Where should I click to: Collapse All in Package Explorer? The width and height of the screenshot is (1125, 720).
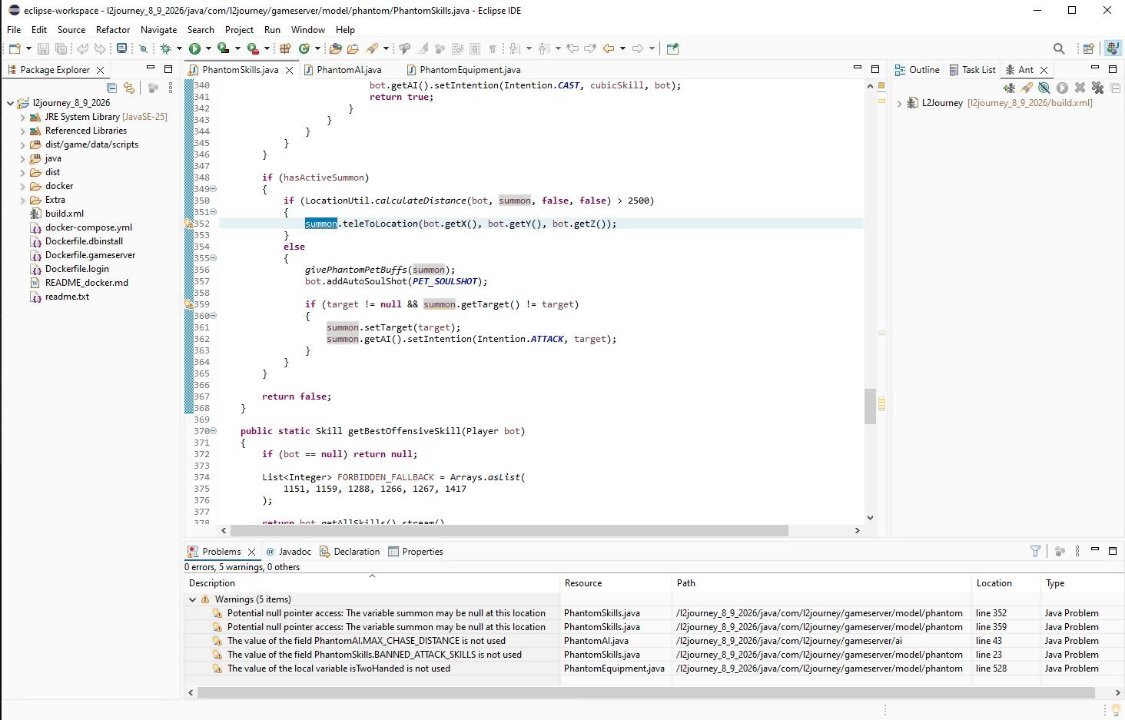tap(112, 87)
